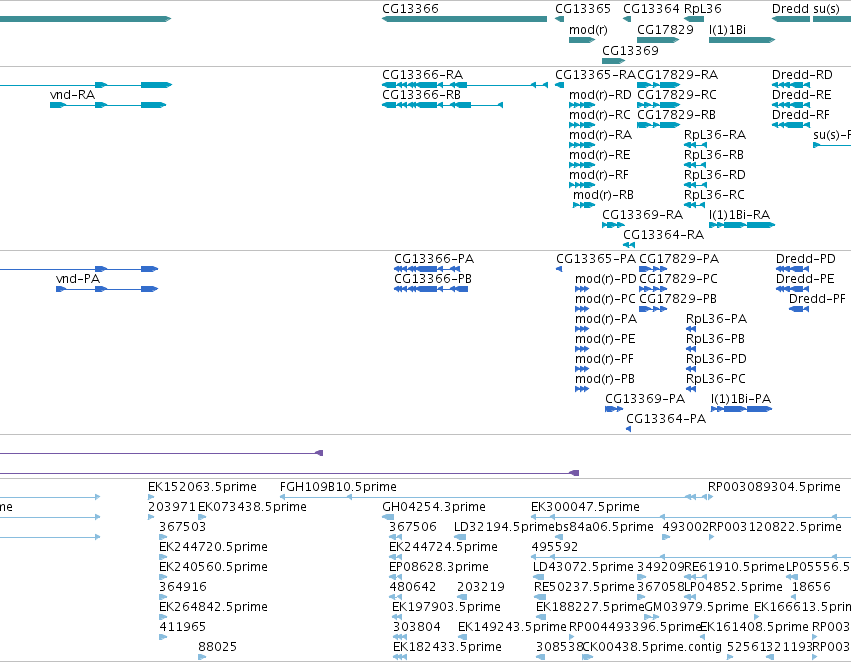Viewport: 851px width, 662px height.
Task: Click the EK244720.5prime EST label
Action: [213, 547]
